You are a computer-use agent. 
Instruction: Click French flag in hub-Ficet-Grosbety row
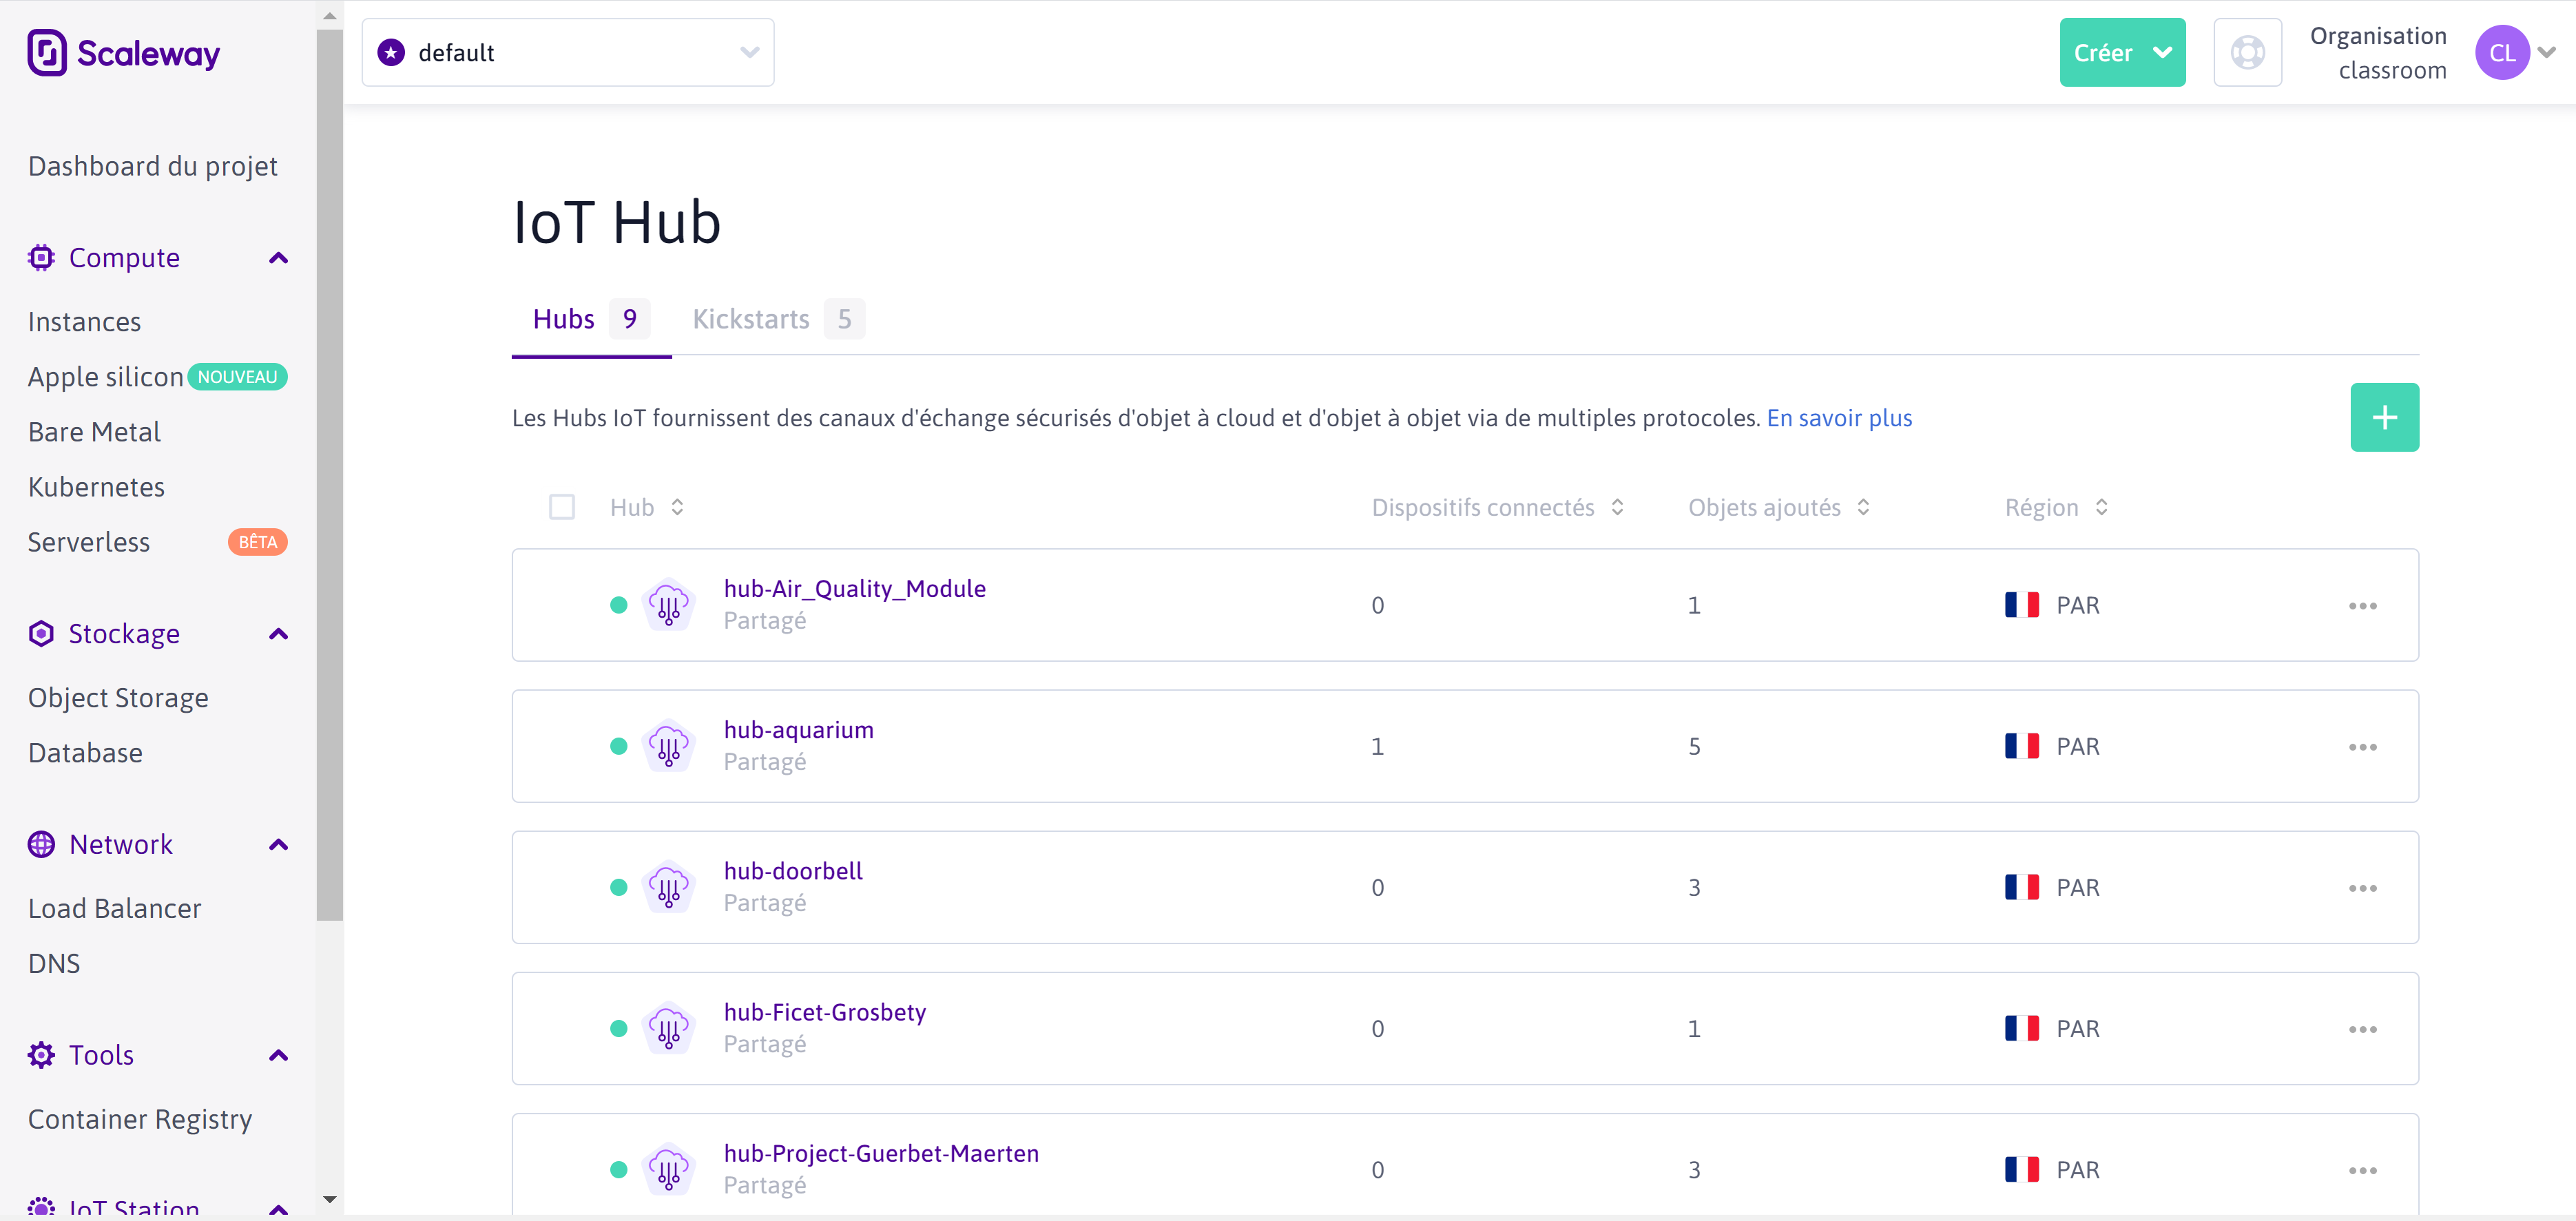[2021, 1028]
